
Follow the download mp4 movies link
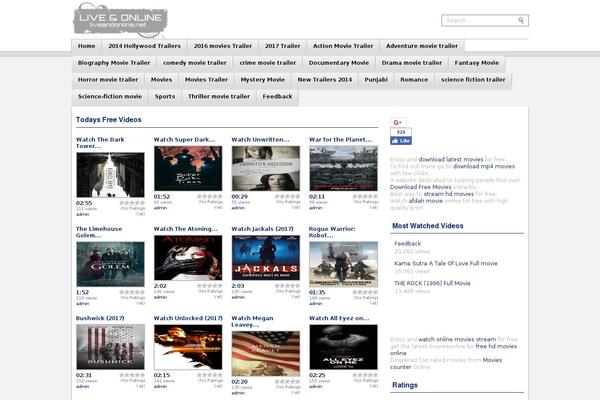[484, 166]
